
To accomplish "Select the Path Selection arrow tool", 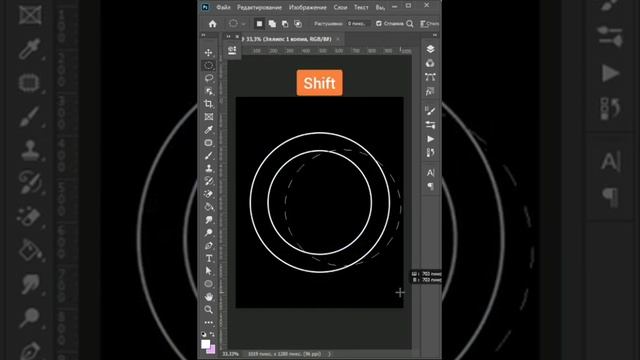I will tap(209, 271).
